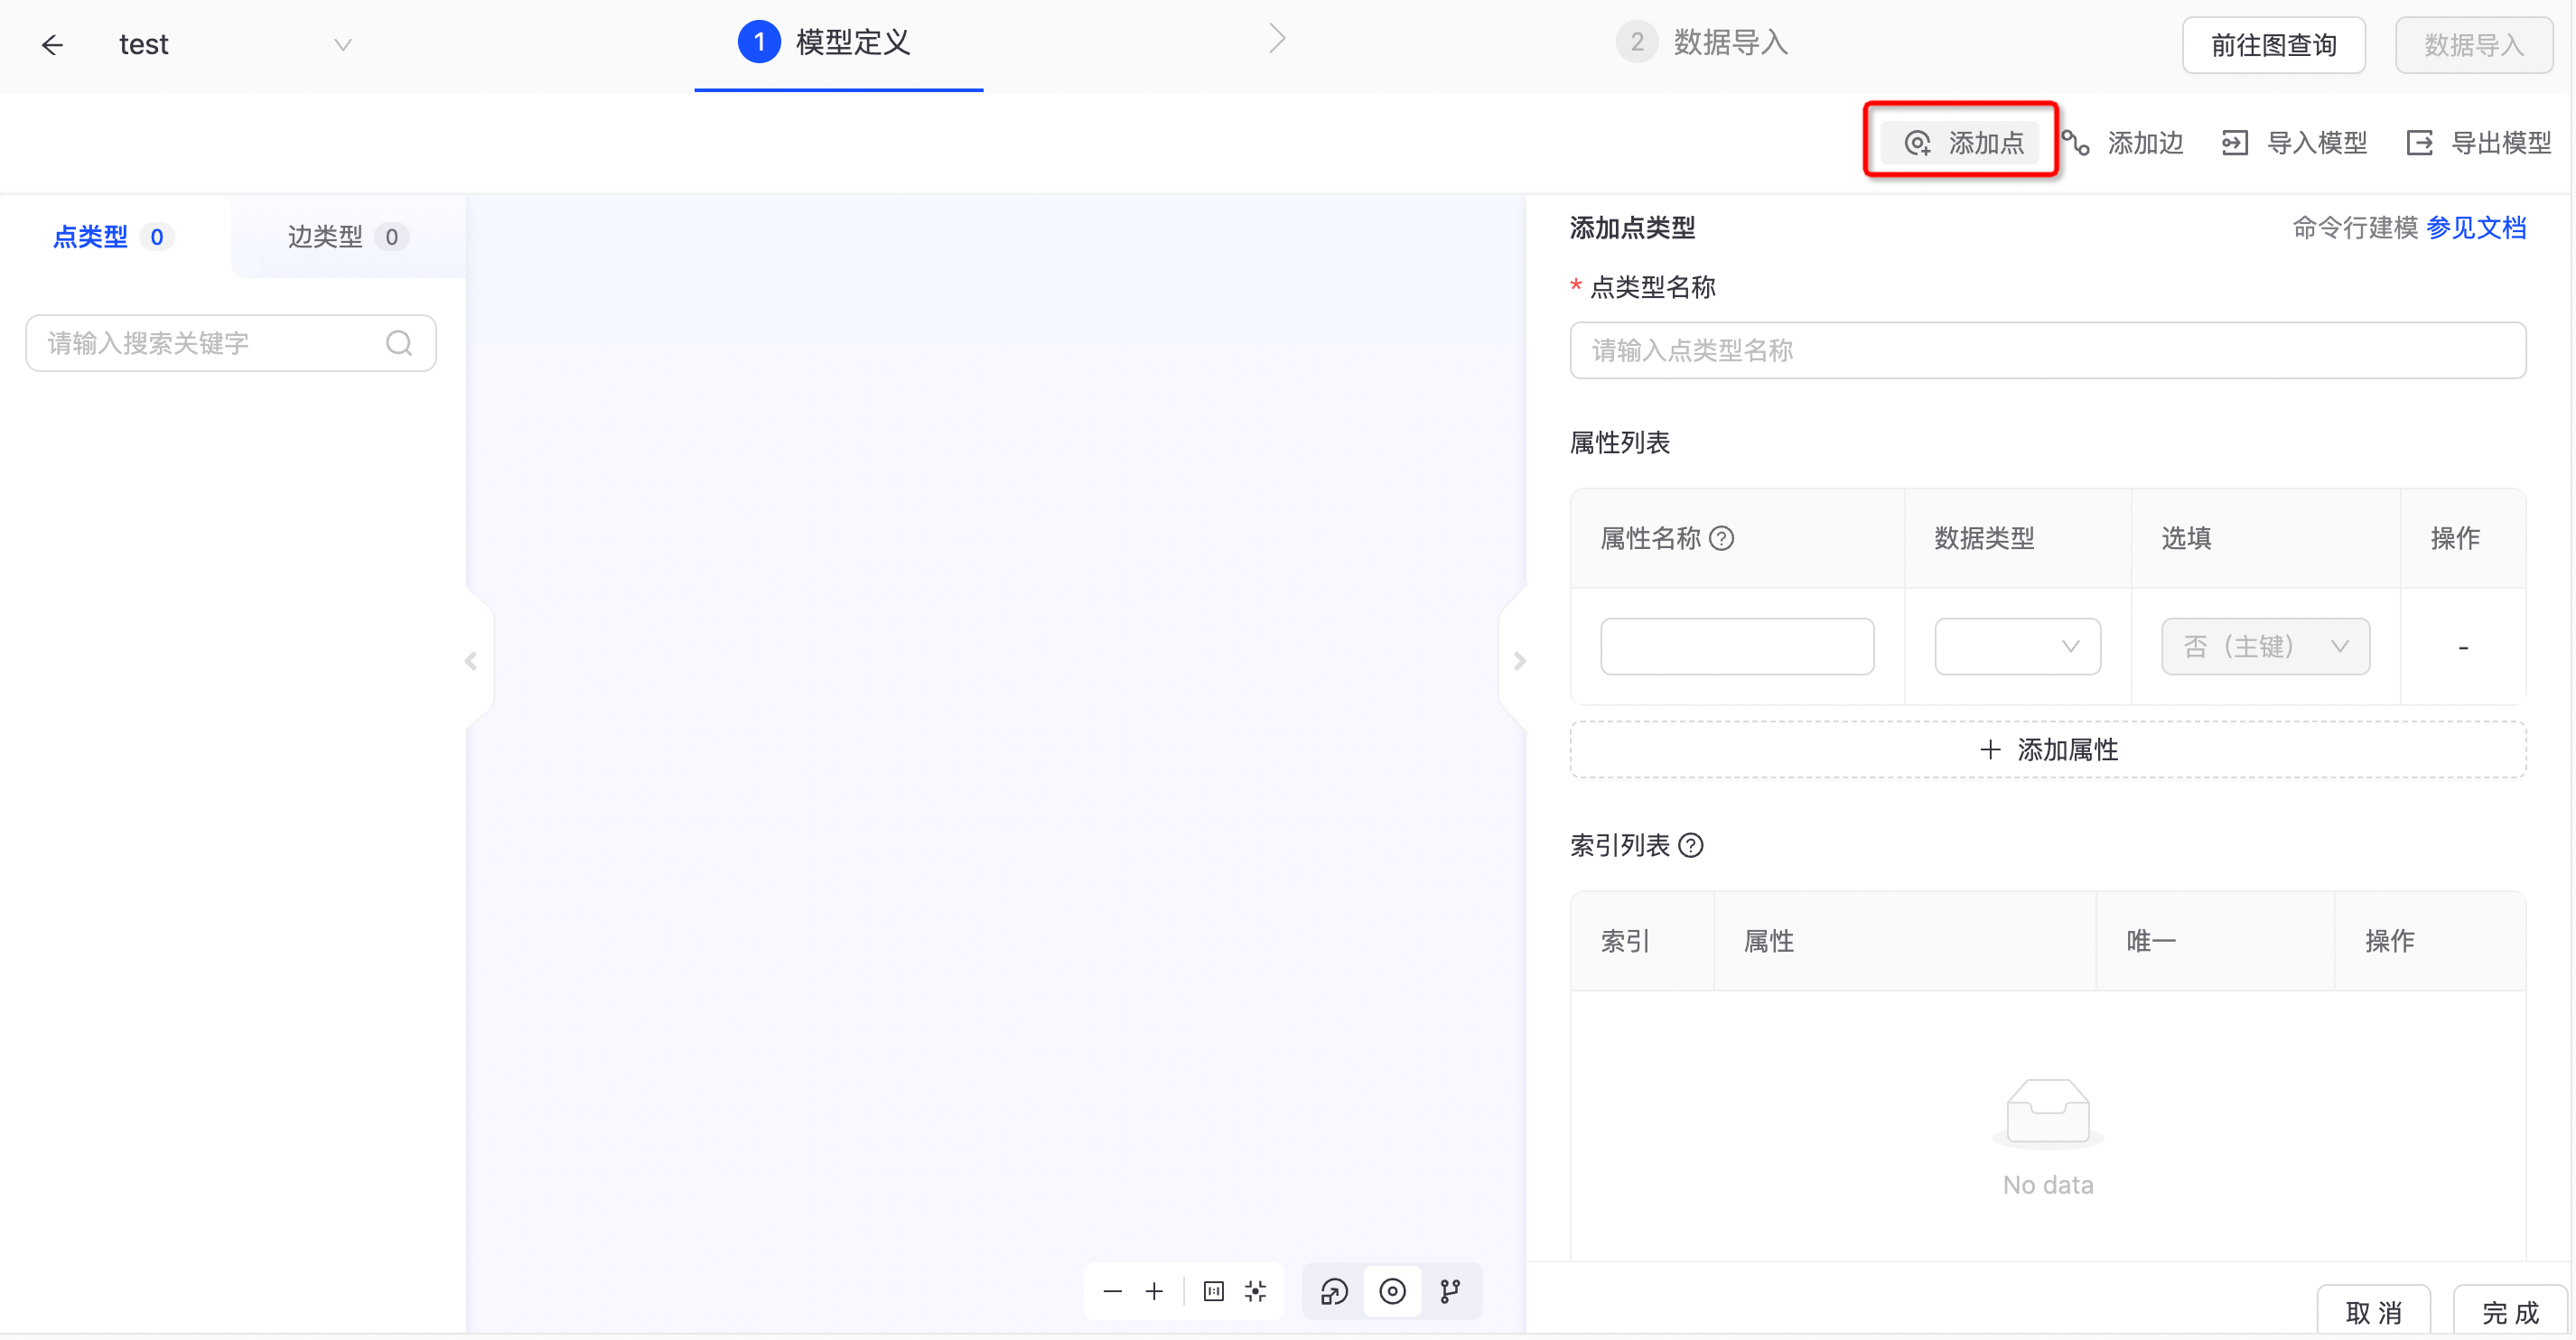Click the disabled 数据导入 top button
The image size is (2576, 1340).
coord(2473,45)
